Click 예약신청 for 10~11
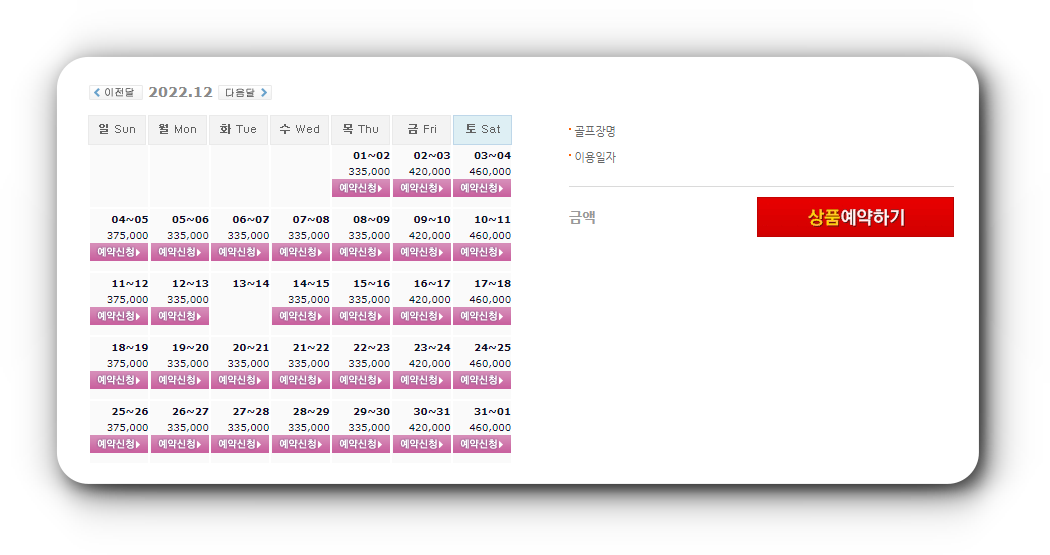Image resolution: width=1050 pixels, height=555 pixels. [482, 252]
